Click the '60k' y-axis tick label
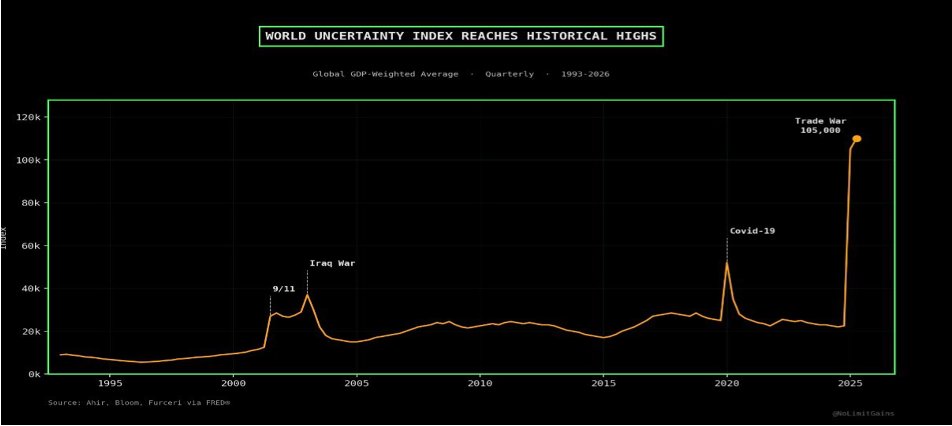The height and width of the screenshot is (426, 952). point(30,246)
